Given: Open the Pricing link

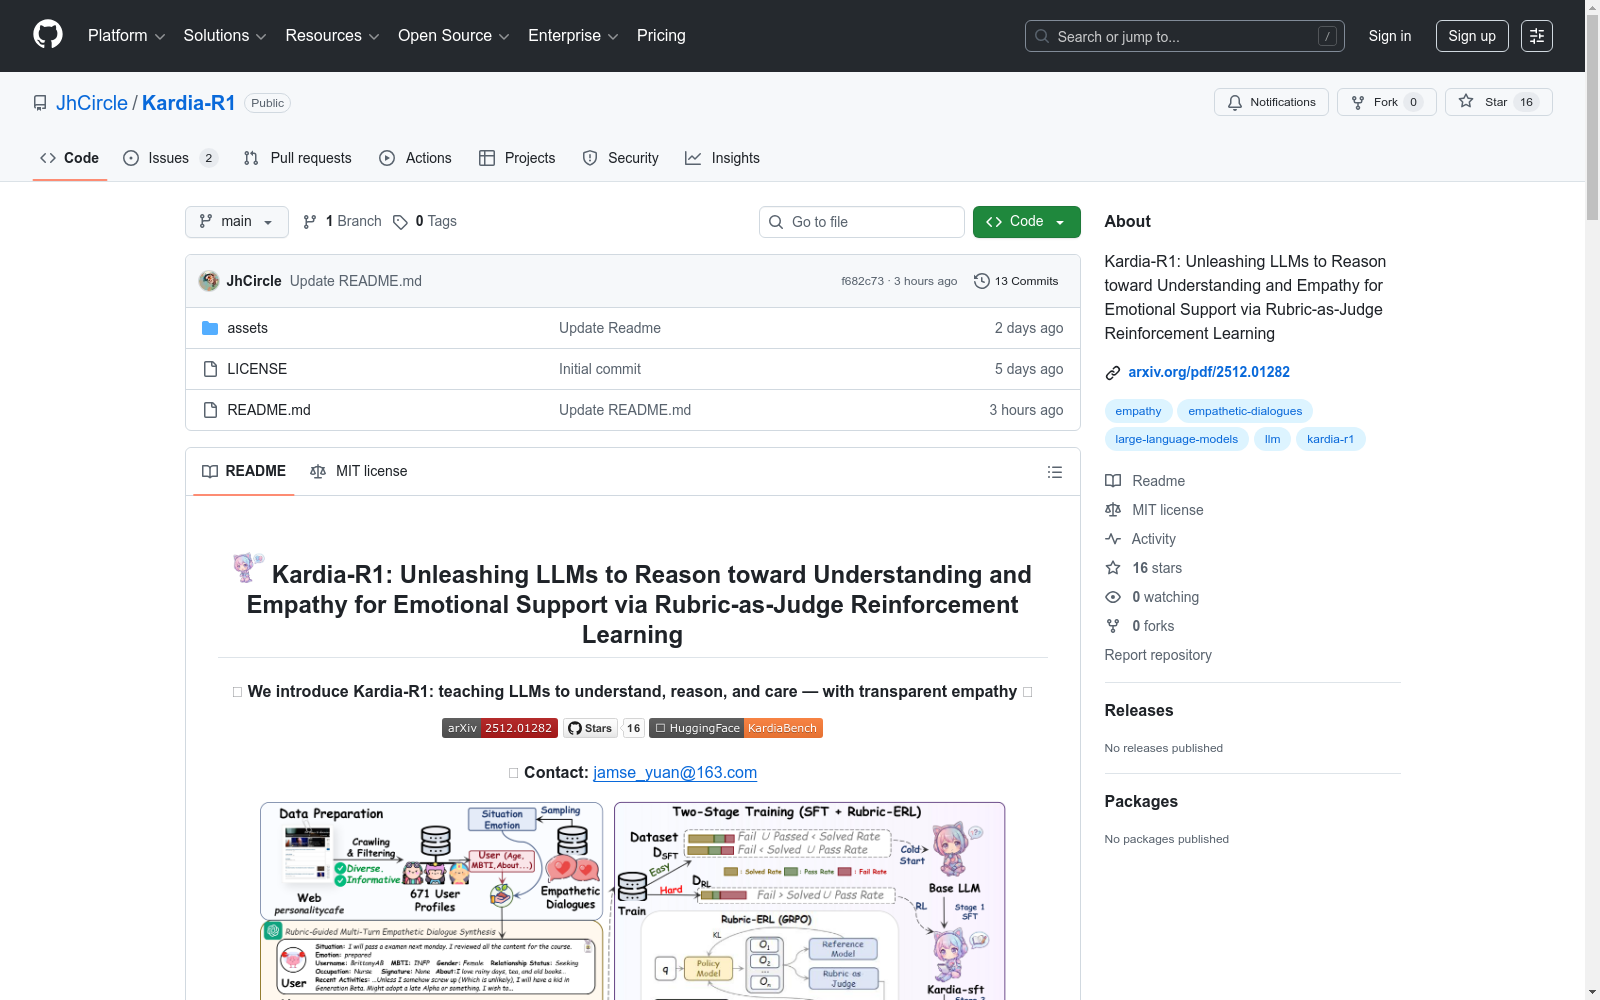Looking at the screenshot, I should click(661, 36).
